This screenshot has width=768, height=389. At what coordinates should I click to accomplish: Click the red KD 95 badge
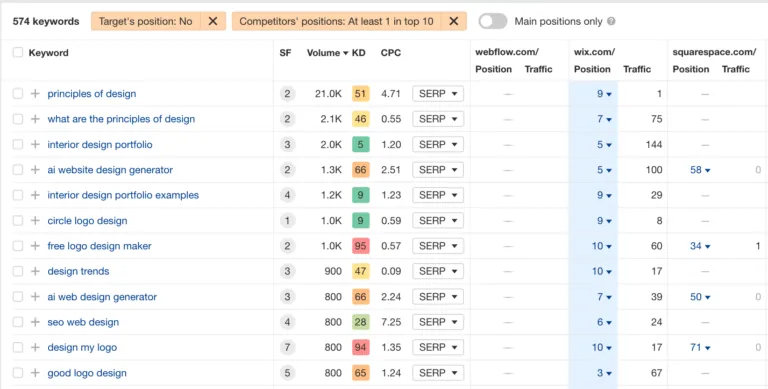(x=360, y=246)
